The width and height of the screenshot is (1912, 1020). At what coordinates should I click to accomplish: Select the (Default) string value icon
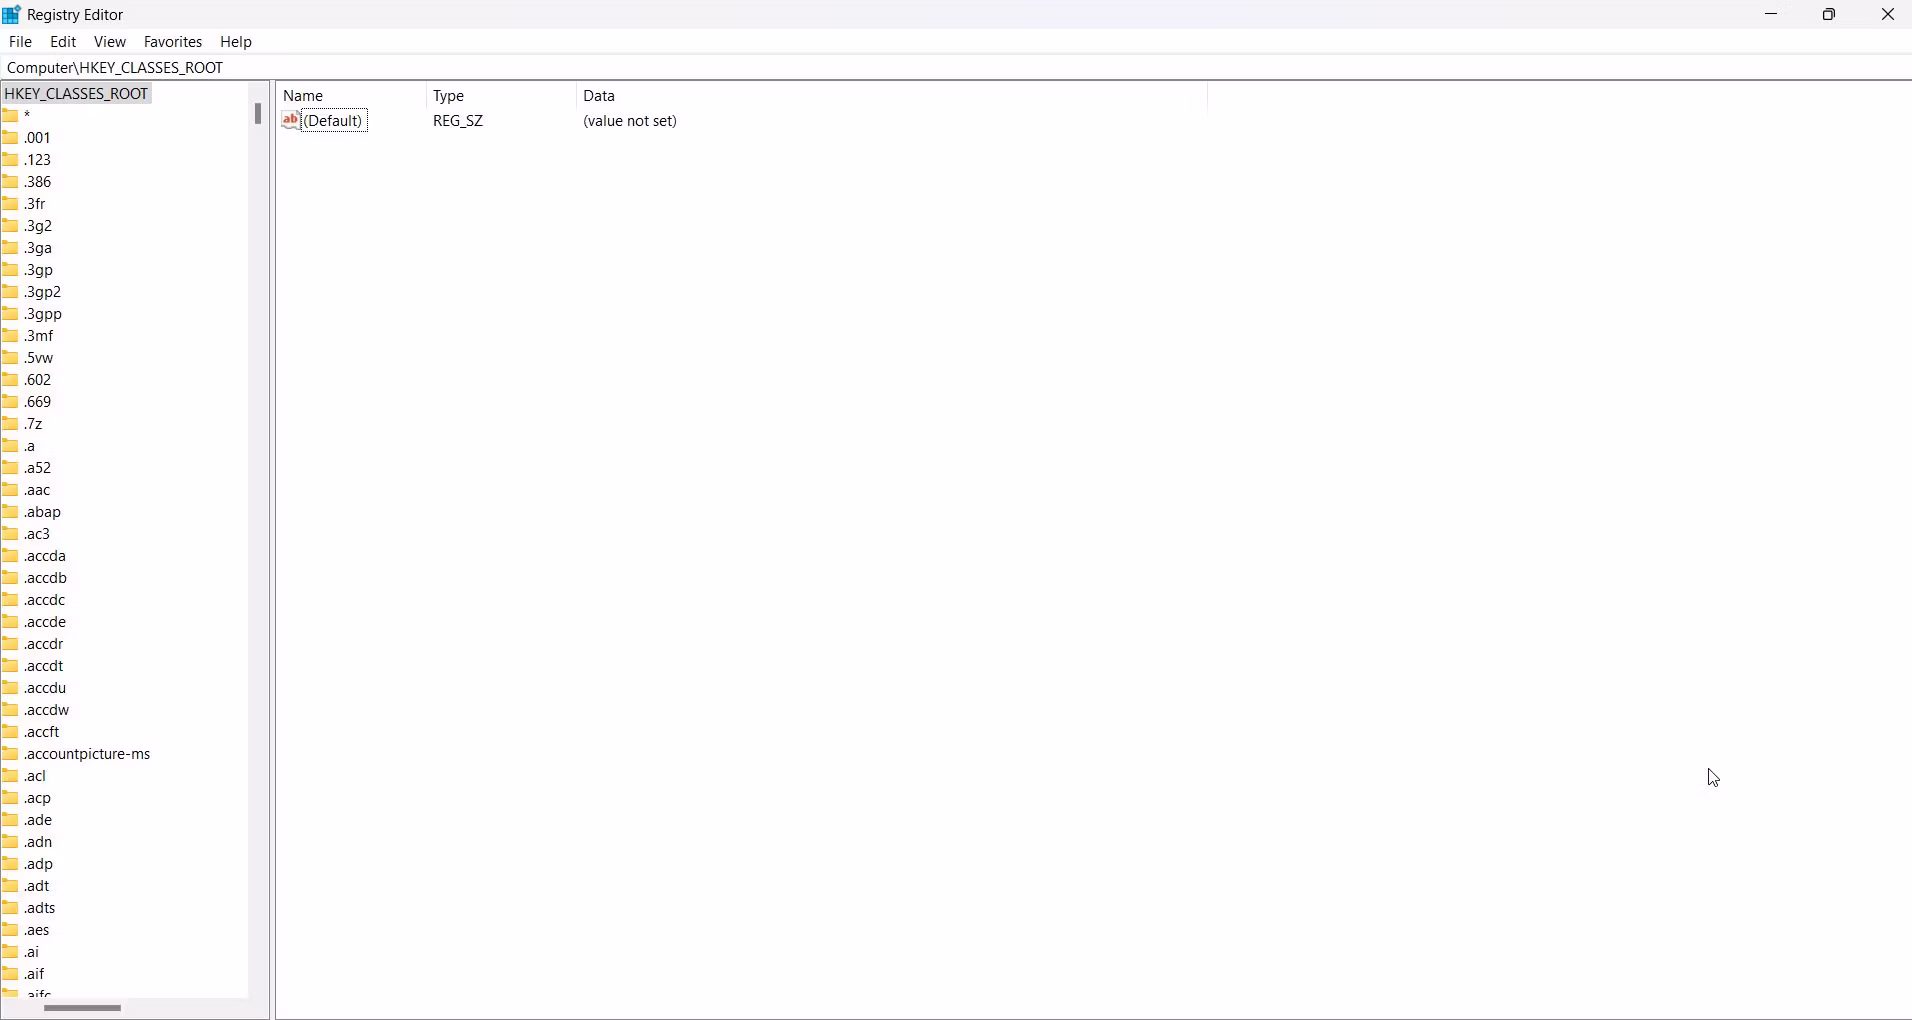point(292,120)
